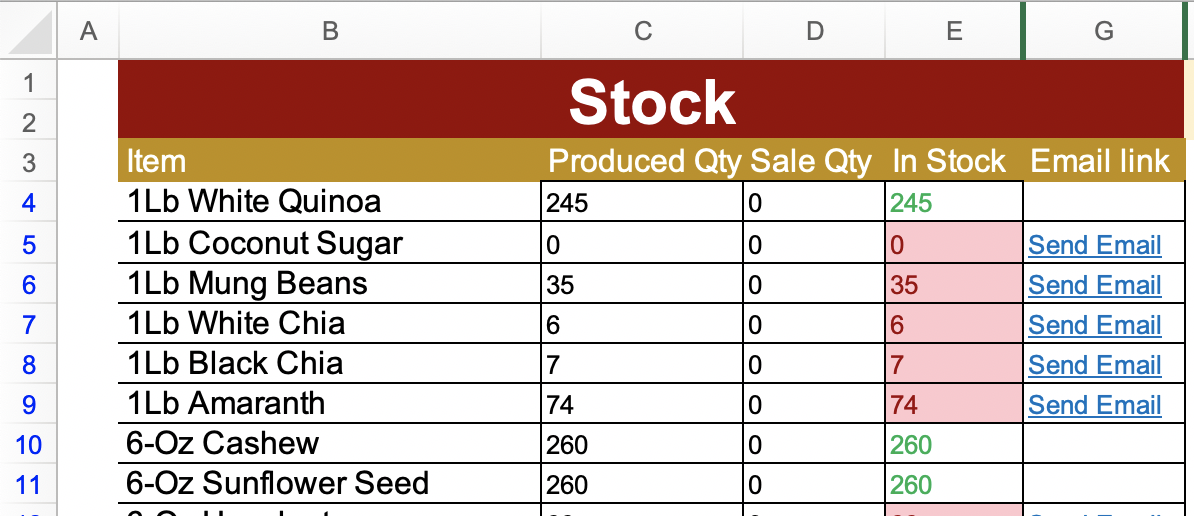Select the Stock title cell

click(x=652, y=100)
